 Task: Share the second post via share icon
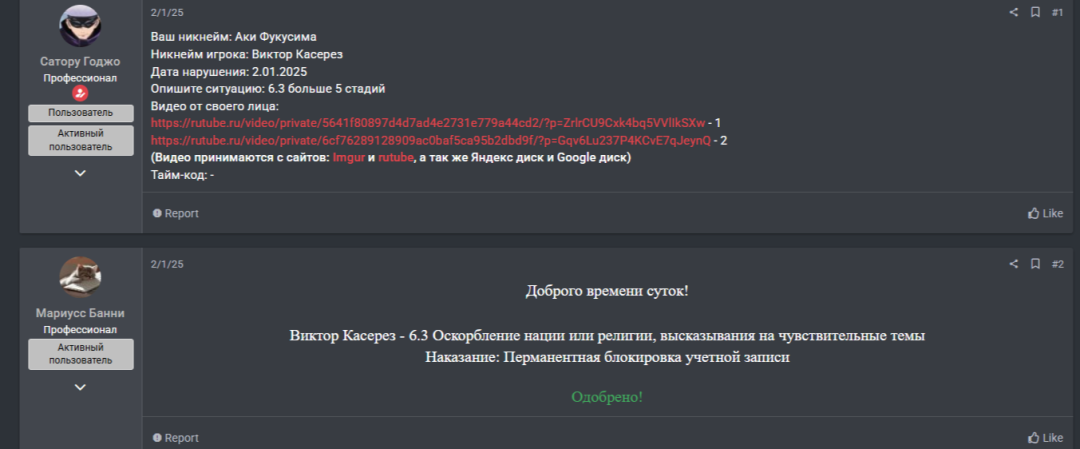click(x=1013, y=264)
